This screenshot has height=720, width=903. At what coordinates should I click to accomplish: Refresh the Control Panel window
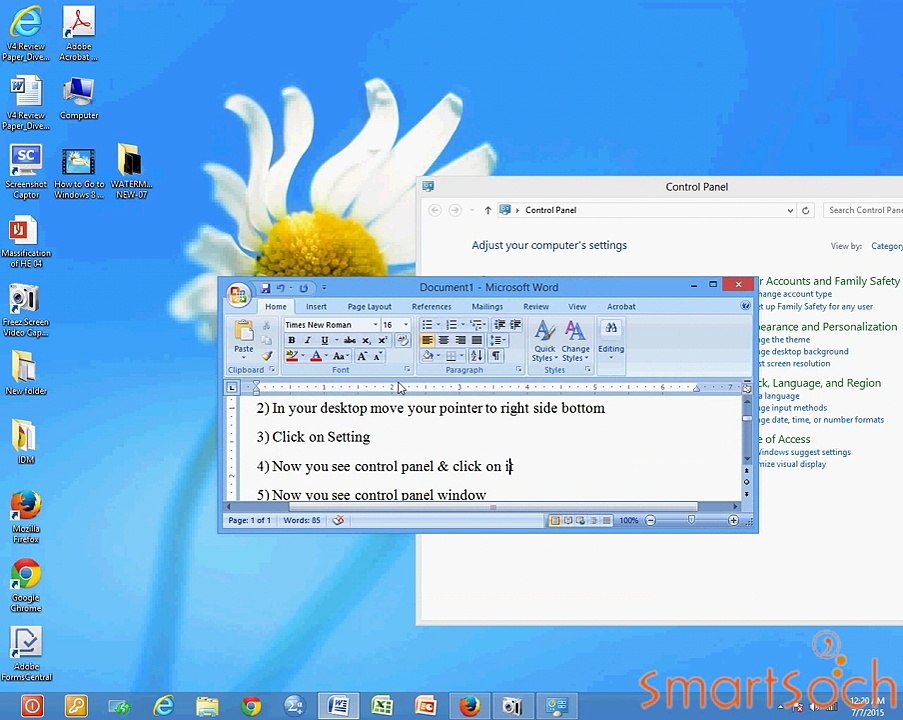[806, 210]
